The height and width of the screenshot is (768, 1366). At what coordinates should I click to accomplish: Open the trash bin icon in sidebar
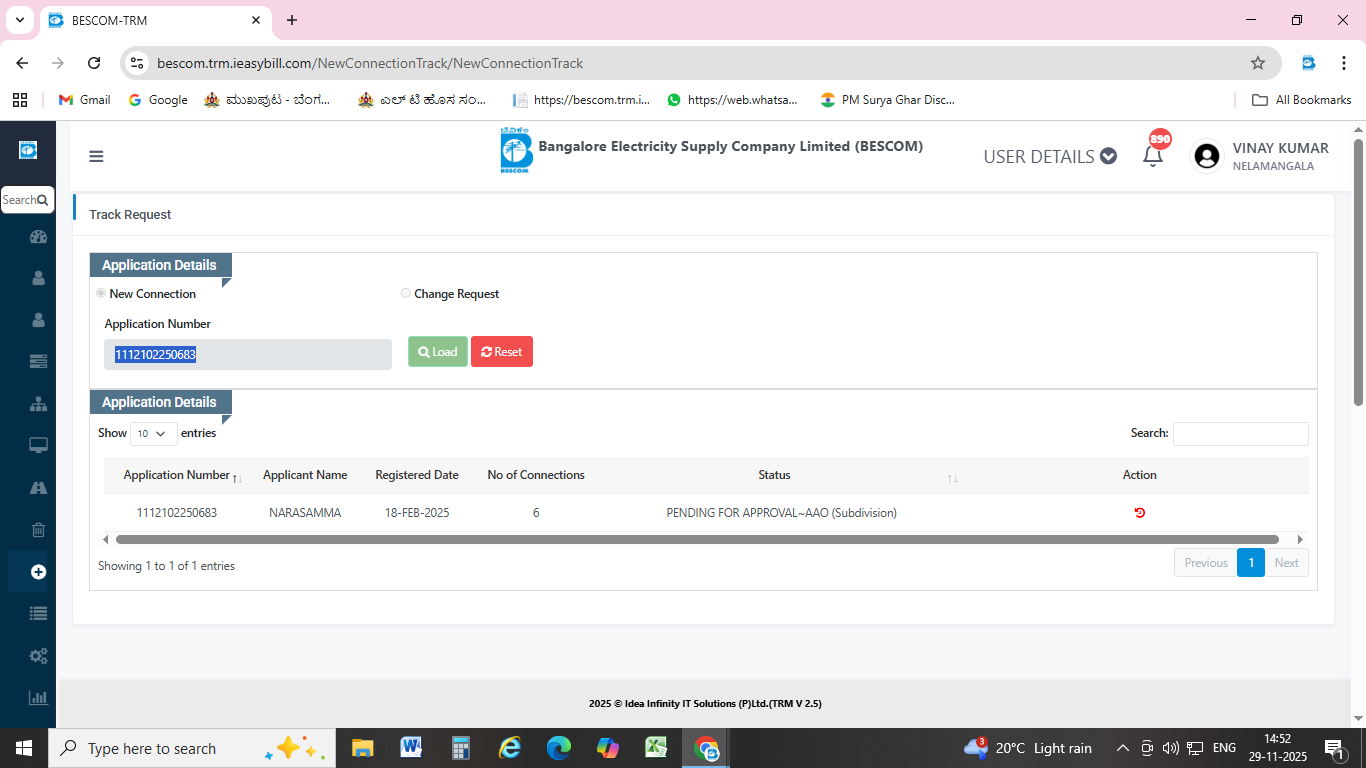coord(38,530)
